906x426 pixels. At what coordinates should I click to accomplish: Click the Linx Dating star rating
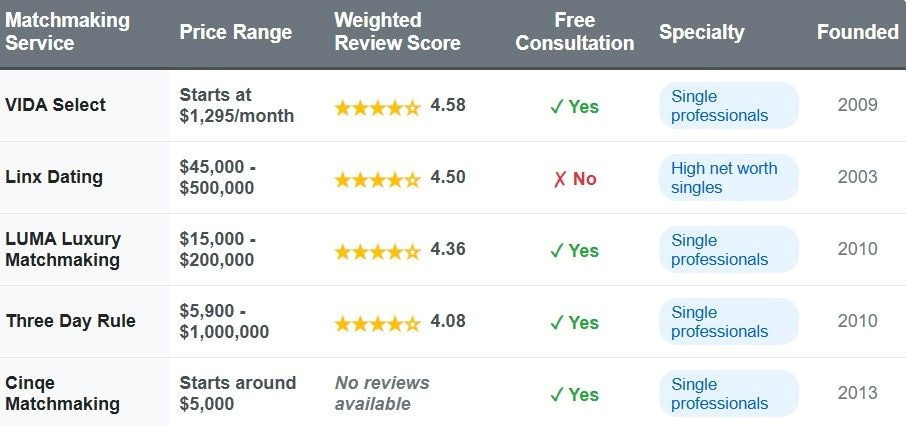click(x=377, y=179)
